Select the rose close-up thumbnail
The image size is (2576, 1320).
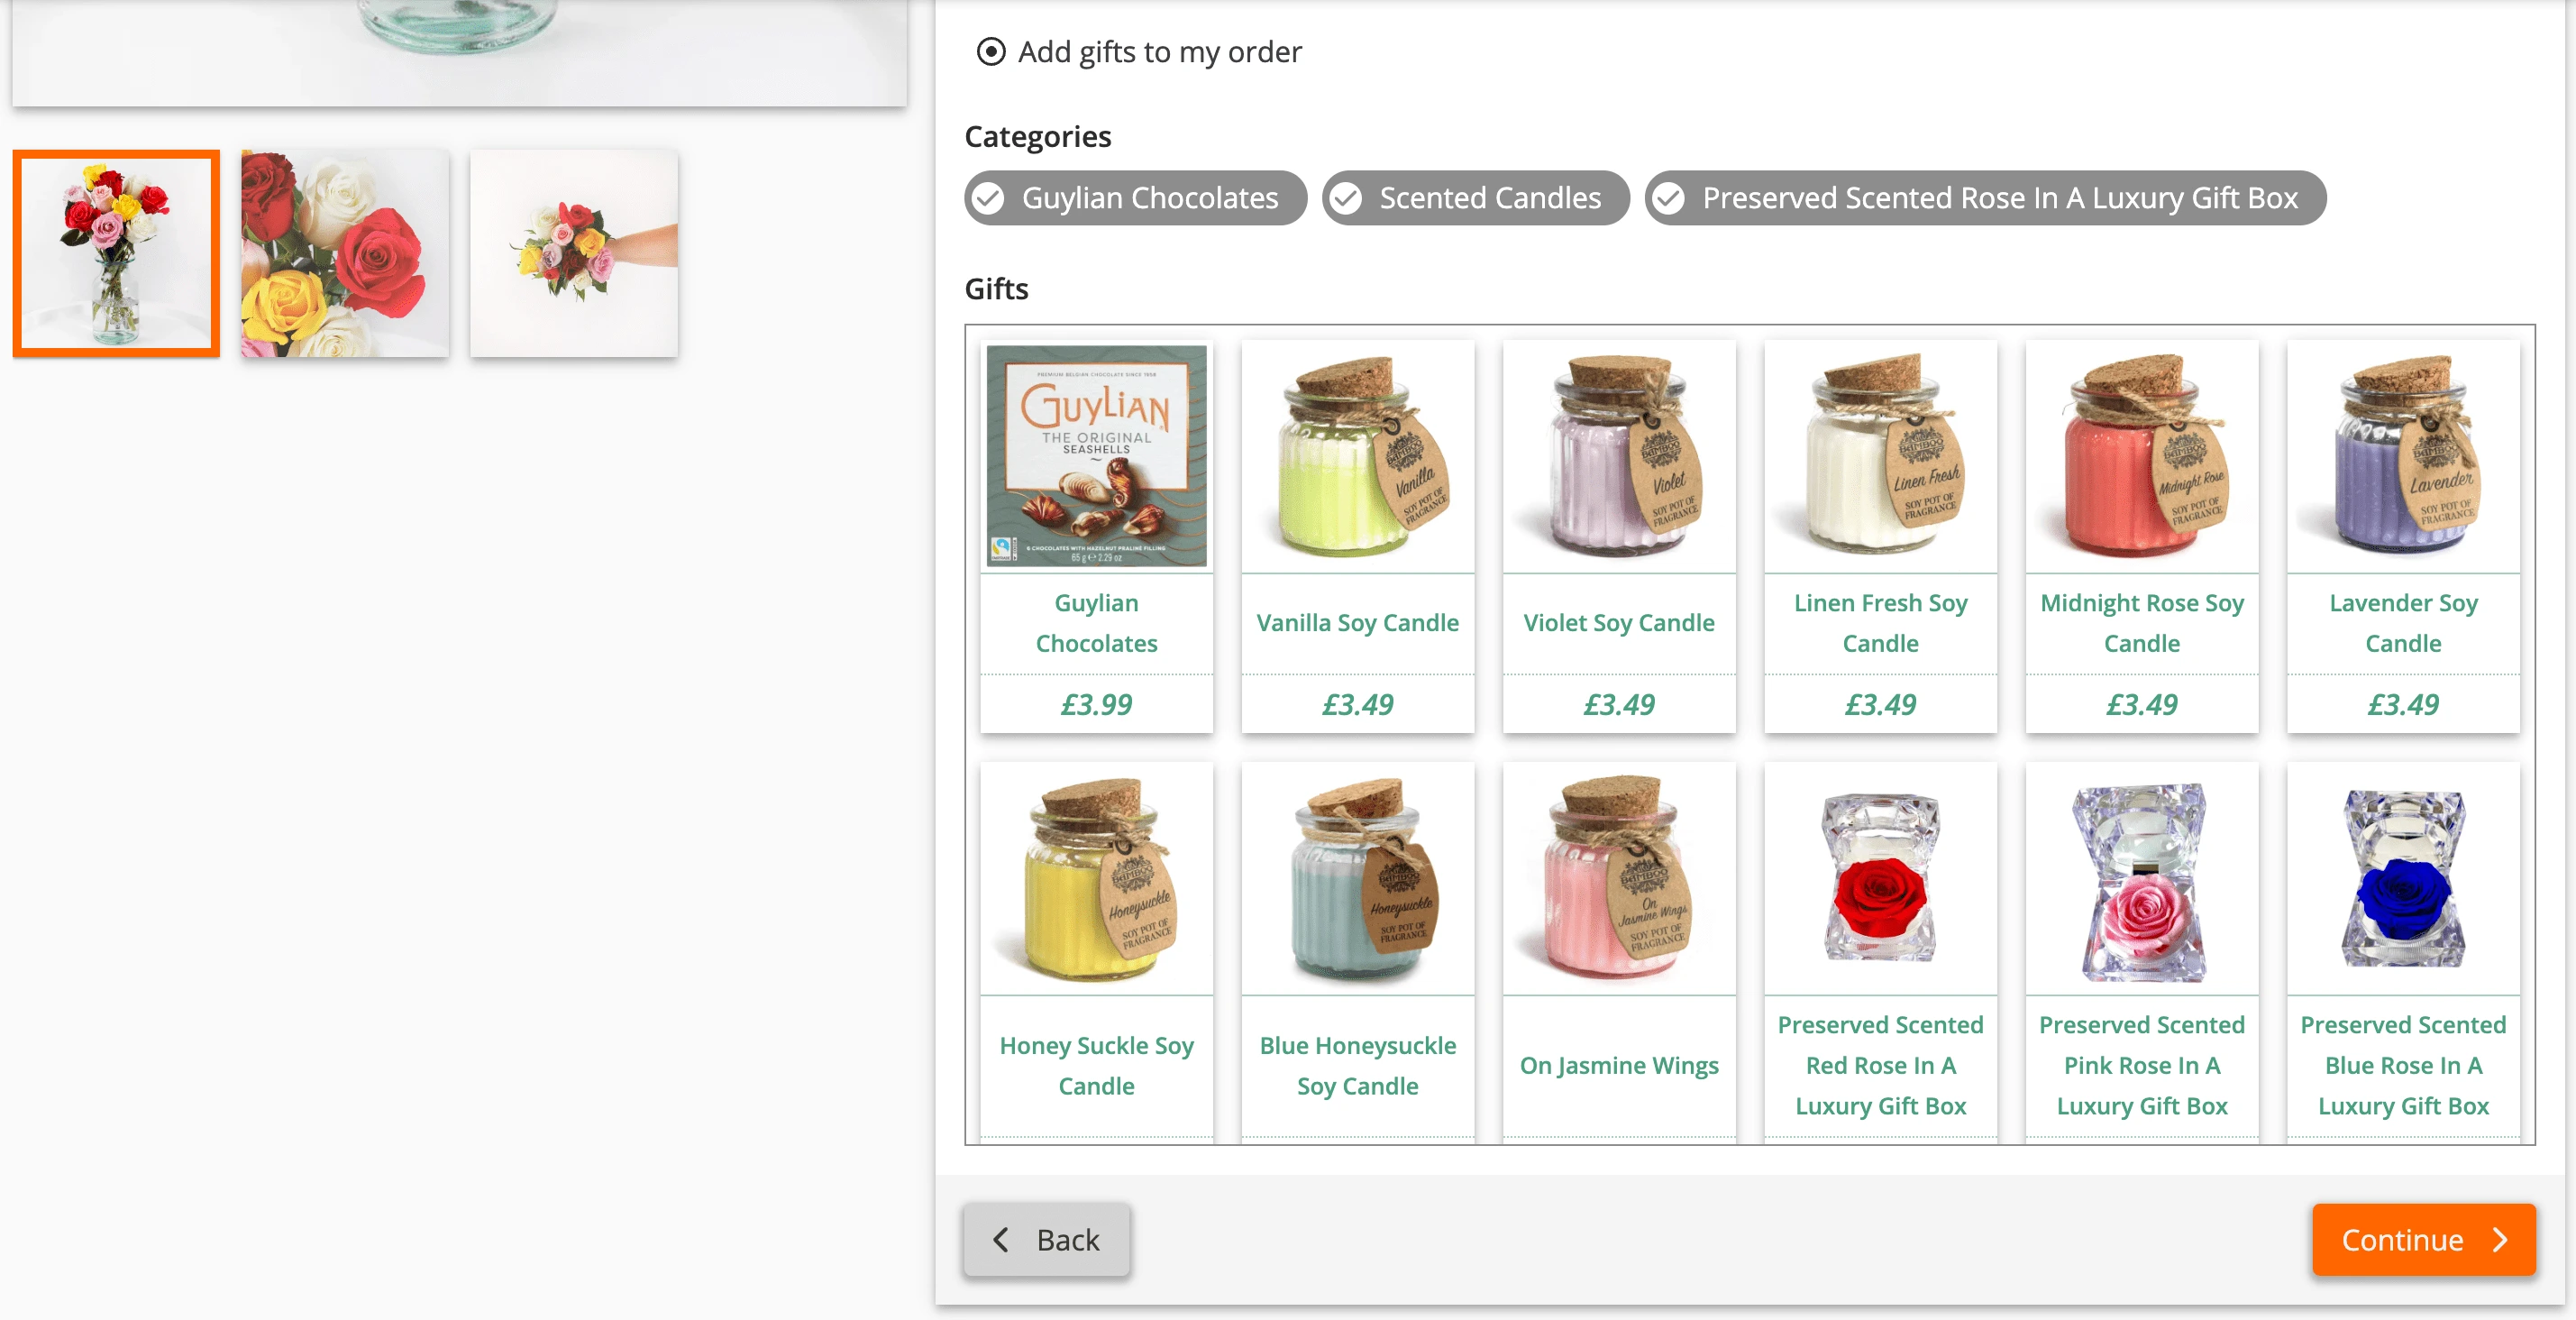[345, 254]
